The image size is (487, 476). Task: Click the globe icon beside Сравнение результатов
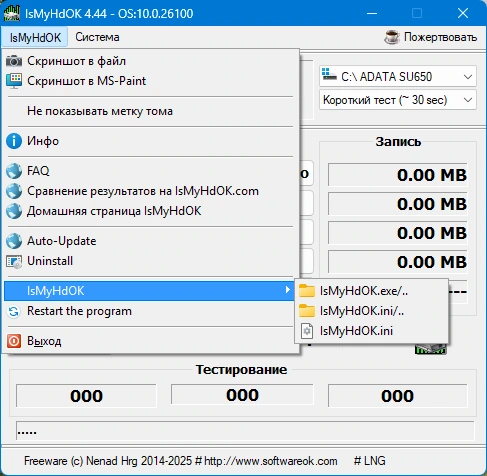14,191
